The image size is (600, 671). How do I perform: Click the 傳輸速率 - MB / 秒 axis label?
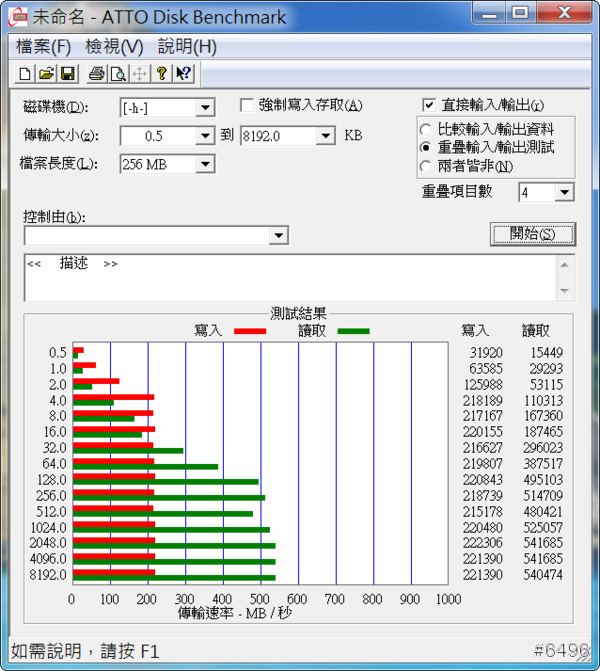tap(235, 613)
